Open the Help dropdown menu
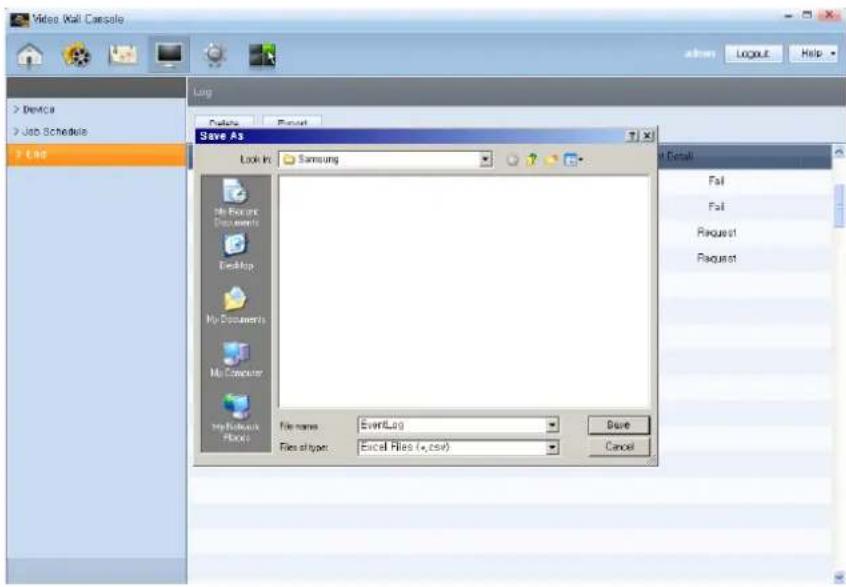The width and height of the screenshot is (846, 587). point(814,53)
